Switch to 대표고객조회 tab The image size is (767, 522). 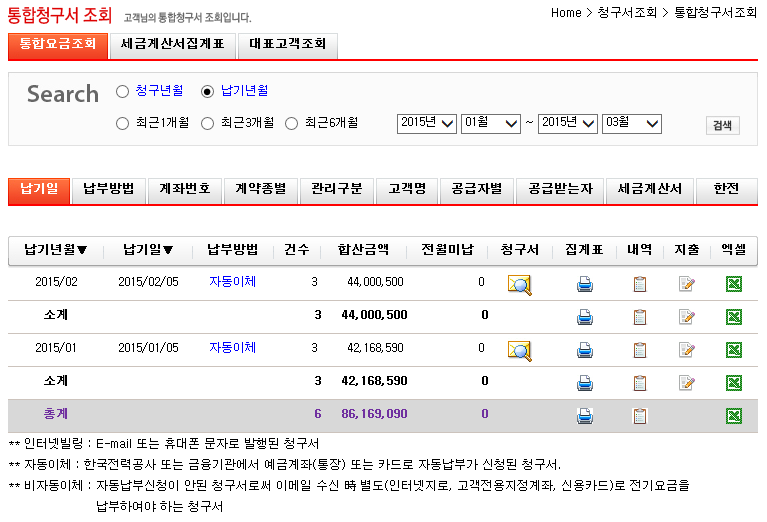288,45
